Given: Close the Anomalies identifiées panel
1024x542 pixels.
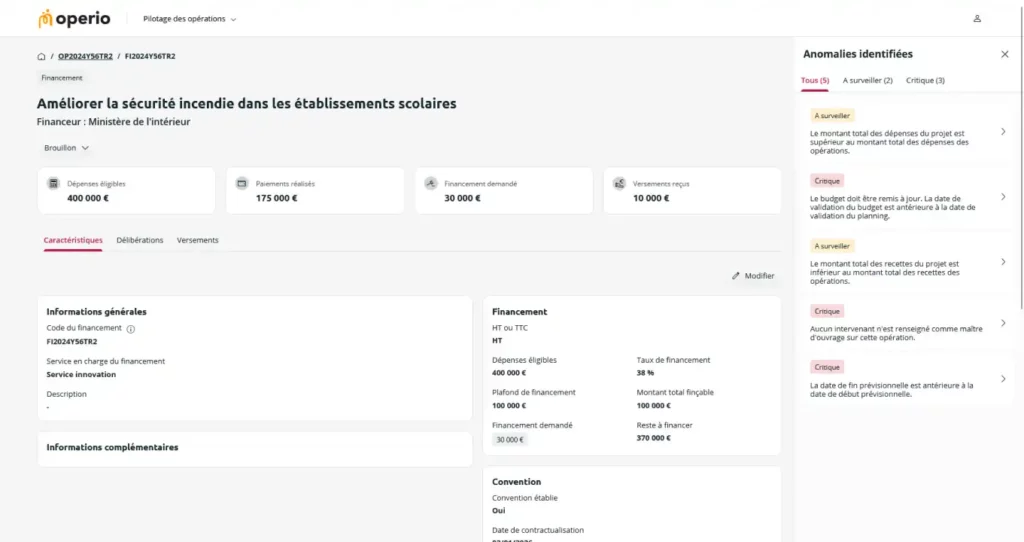Looking at the screenshot, I should coord(1004,54).
